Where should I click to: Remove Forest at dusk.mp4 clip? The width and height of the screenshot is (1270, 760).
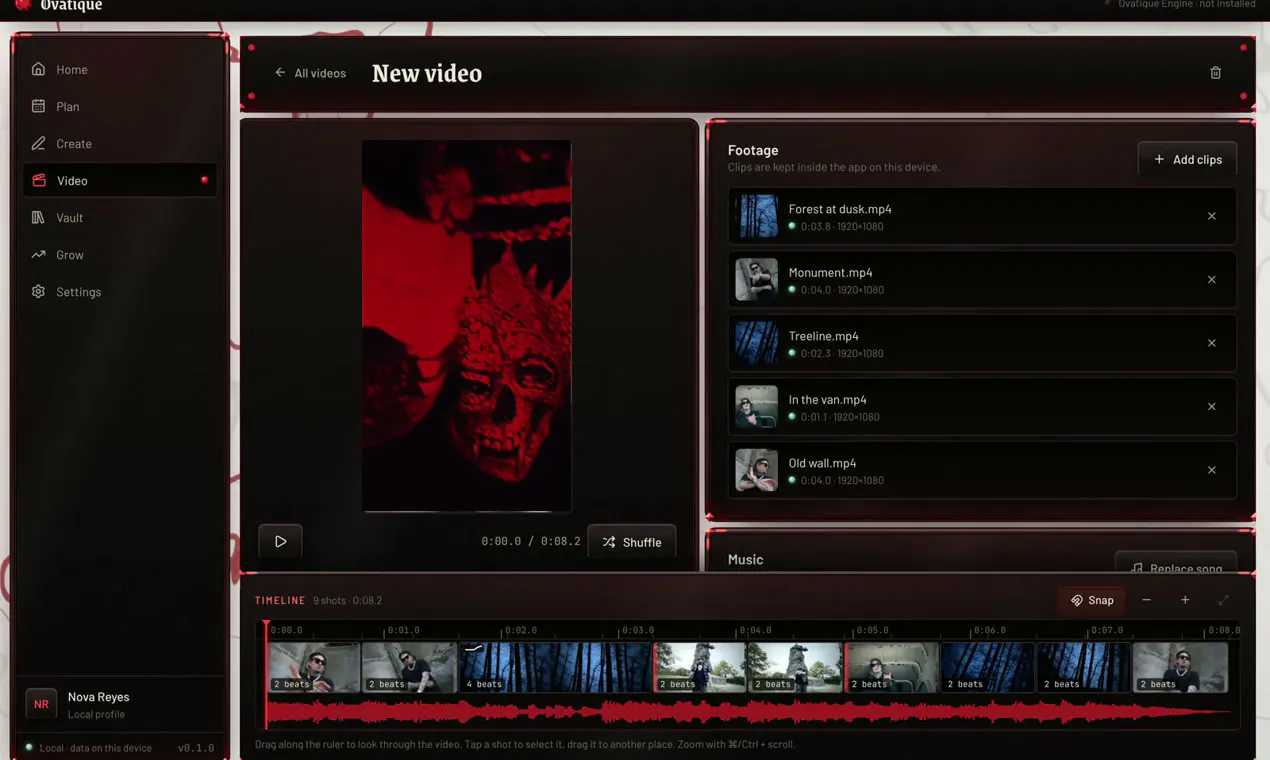(1211, 216)
